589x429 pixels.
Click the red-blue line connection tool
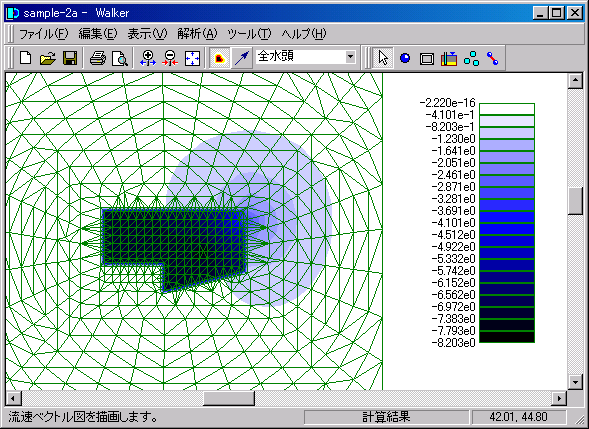pos(492,58)
